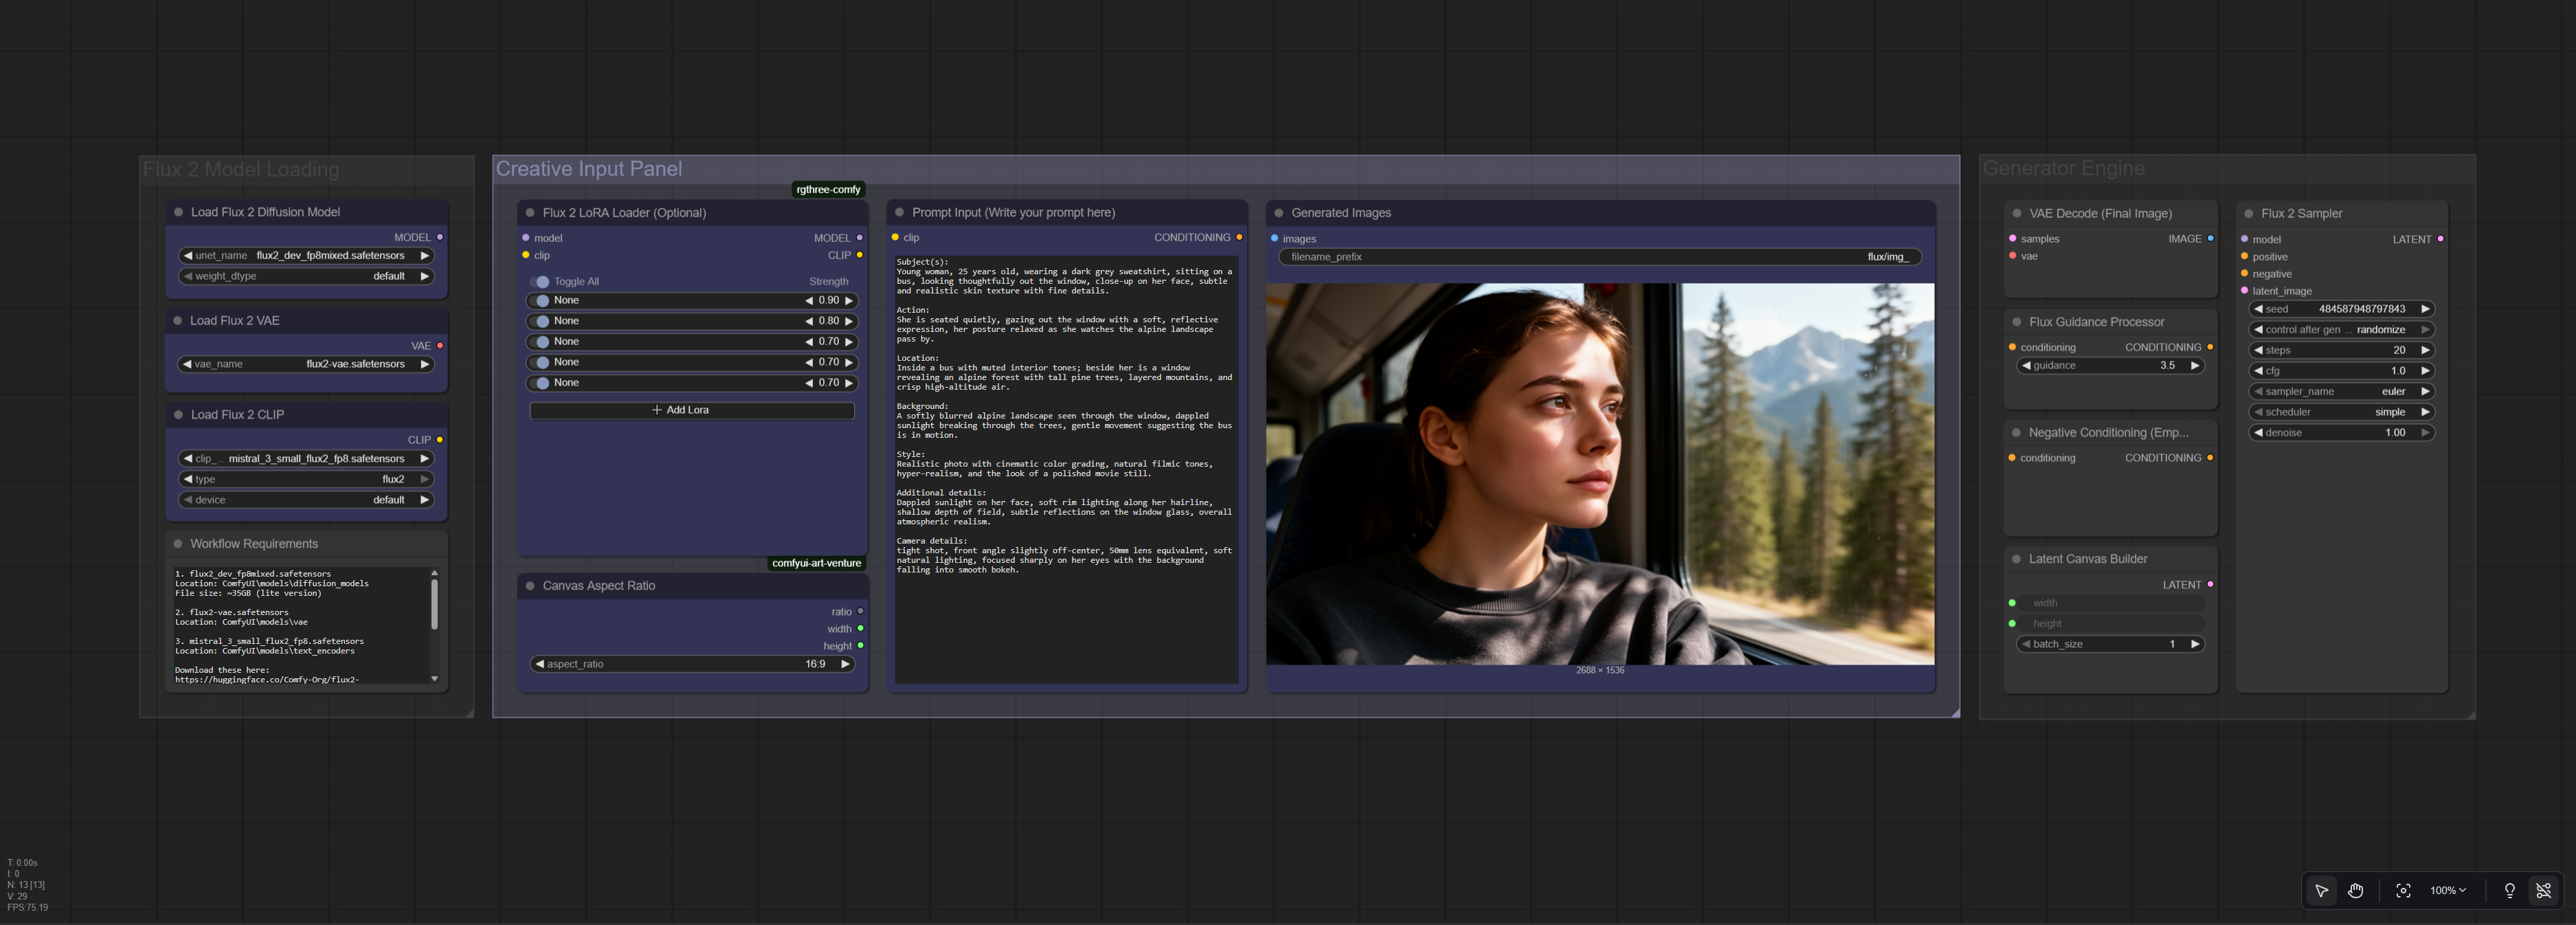Toggle the lightbulb focus mode icon

tap(2509, 890)
